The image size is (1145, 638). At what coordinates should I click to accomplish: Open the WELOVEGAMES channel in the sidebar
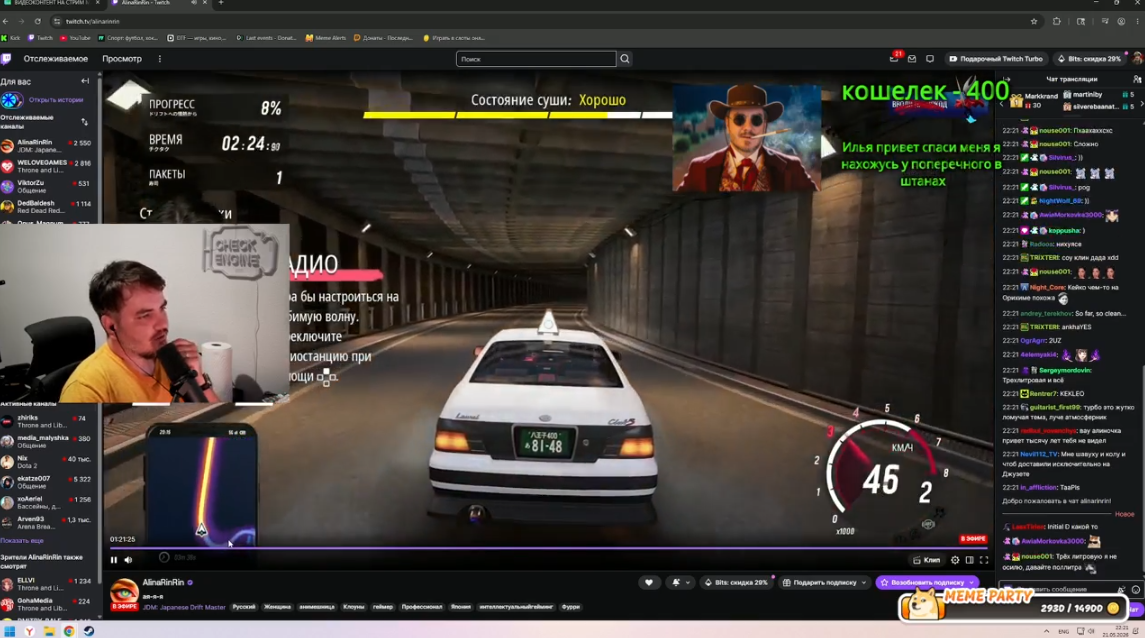click(x=48, y=166)
